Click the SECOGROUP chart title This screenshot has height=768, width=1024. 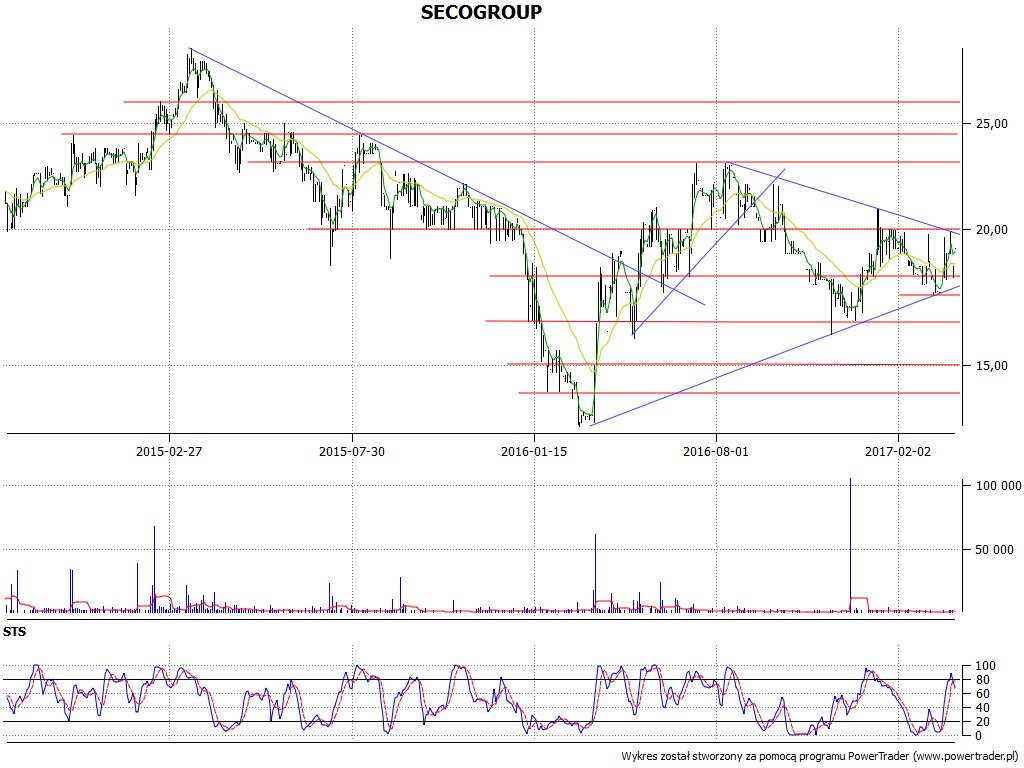481,12
